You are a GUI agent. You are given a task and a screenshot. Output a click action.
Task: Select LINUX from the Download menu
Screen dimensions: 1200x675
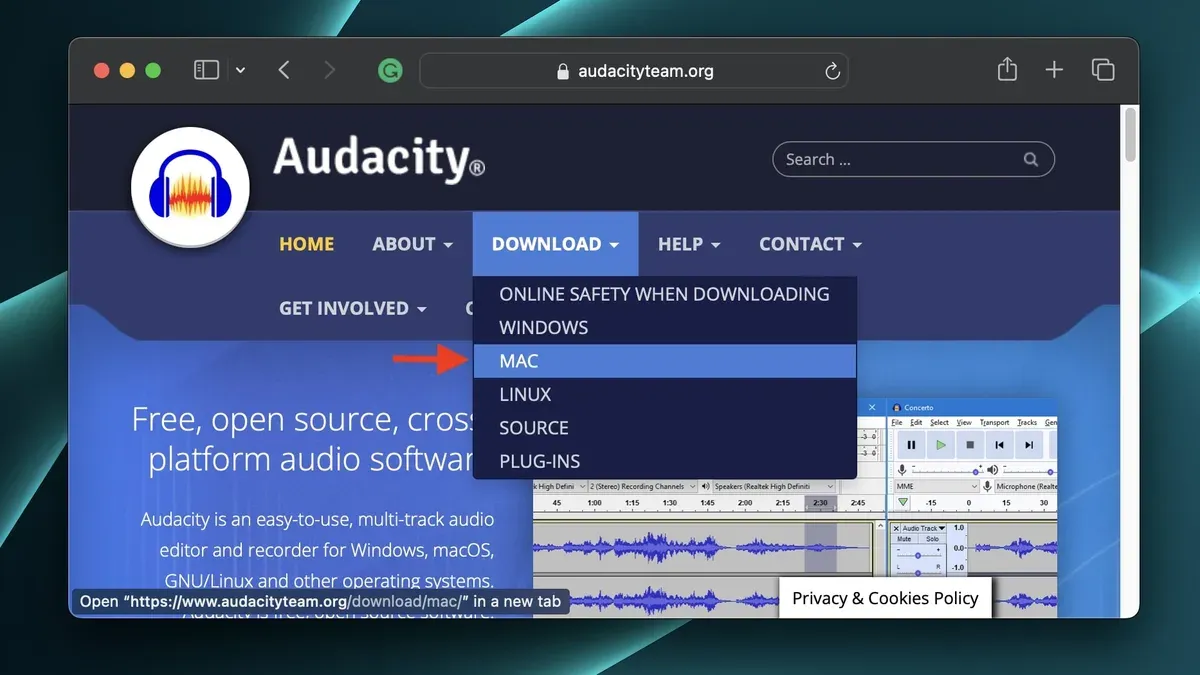664,394
